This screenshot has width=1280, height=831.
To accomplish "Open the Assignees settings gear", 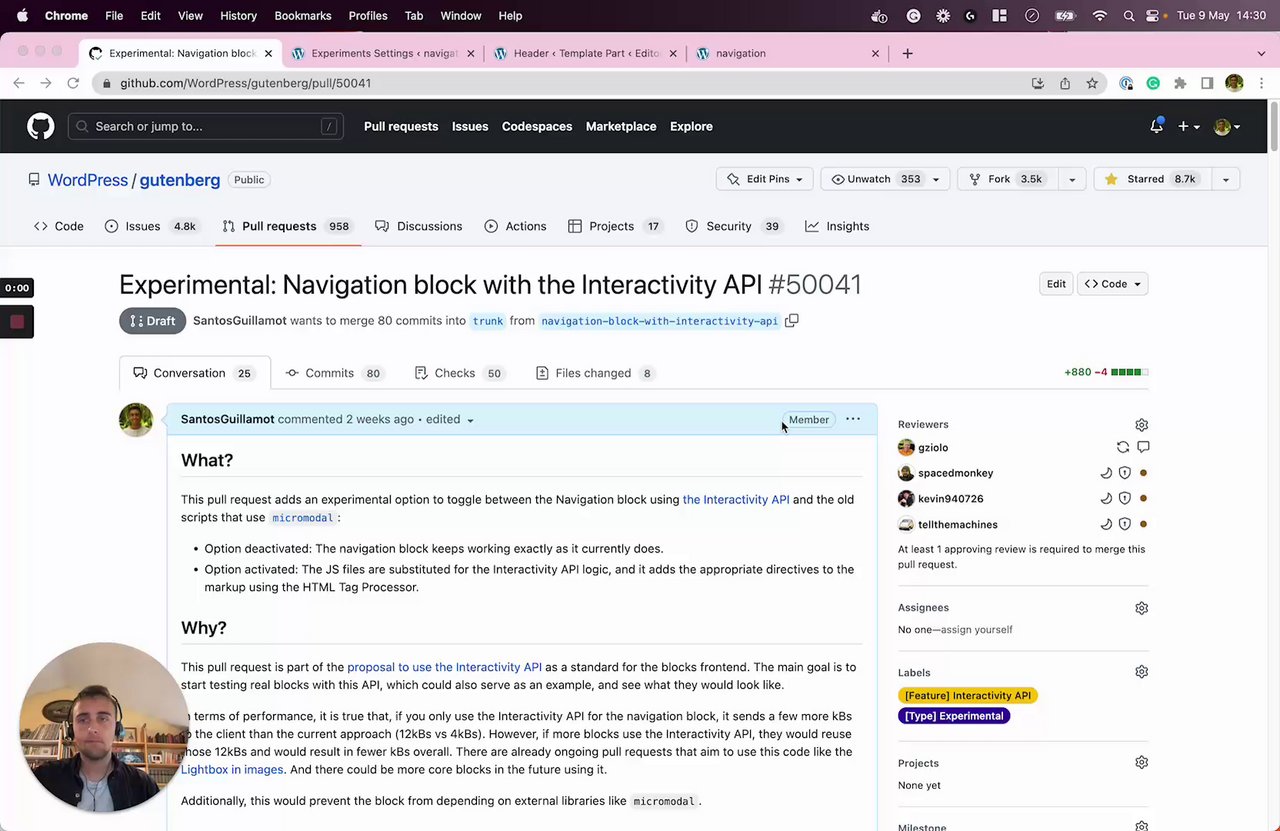I will [1141, 608].
